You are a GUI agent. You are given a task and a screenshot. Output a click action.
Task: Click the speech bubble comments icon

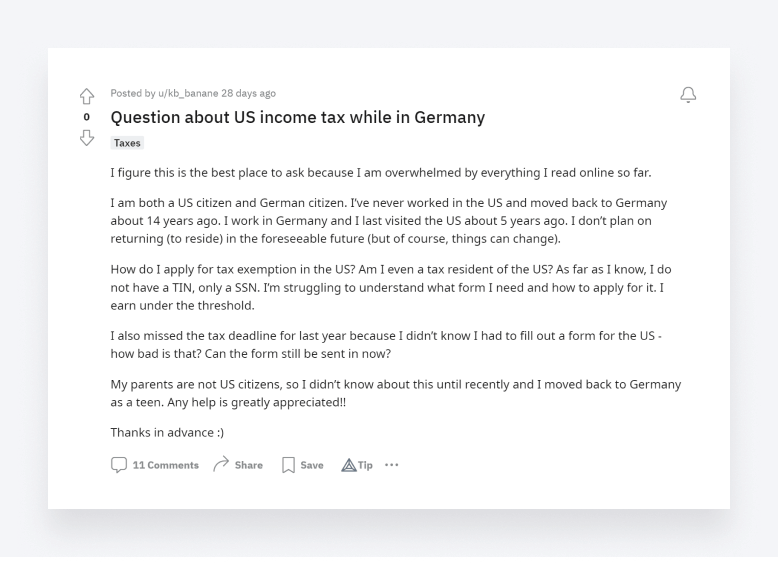tap(119, 465)
